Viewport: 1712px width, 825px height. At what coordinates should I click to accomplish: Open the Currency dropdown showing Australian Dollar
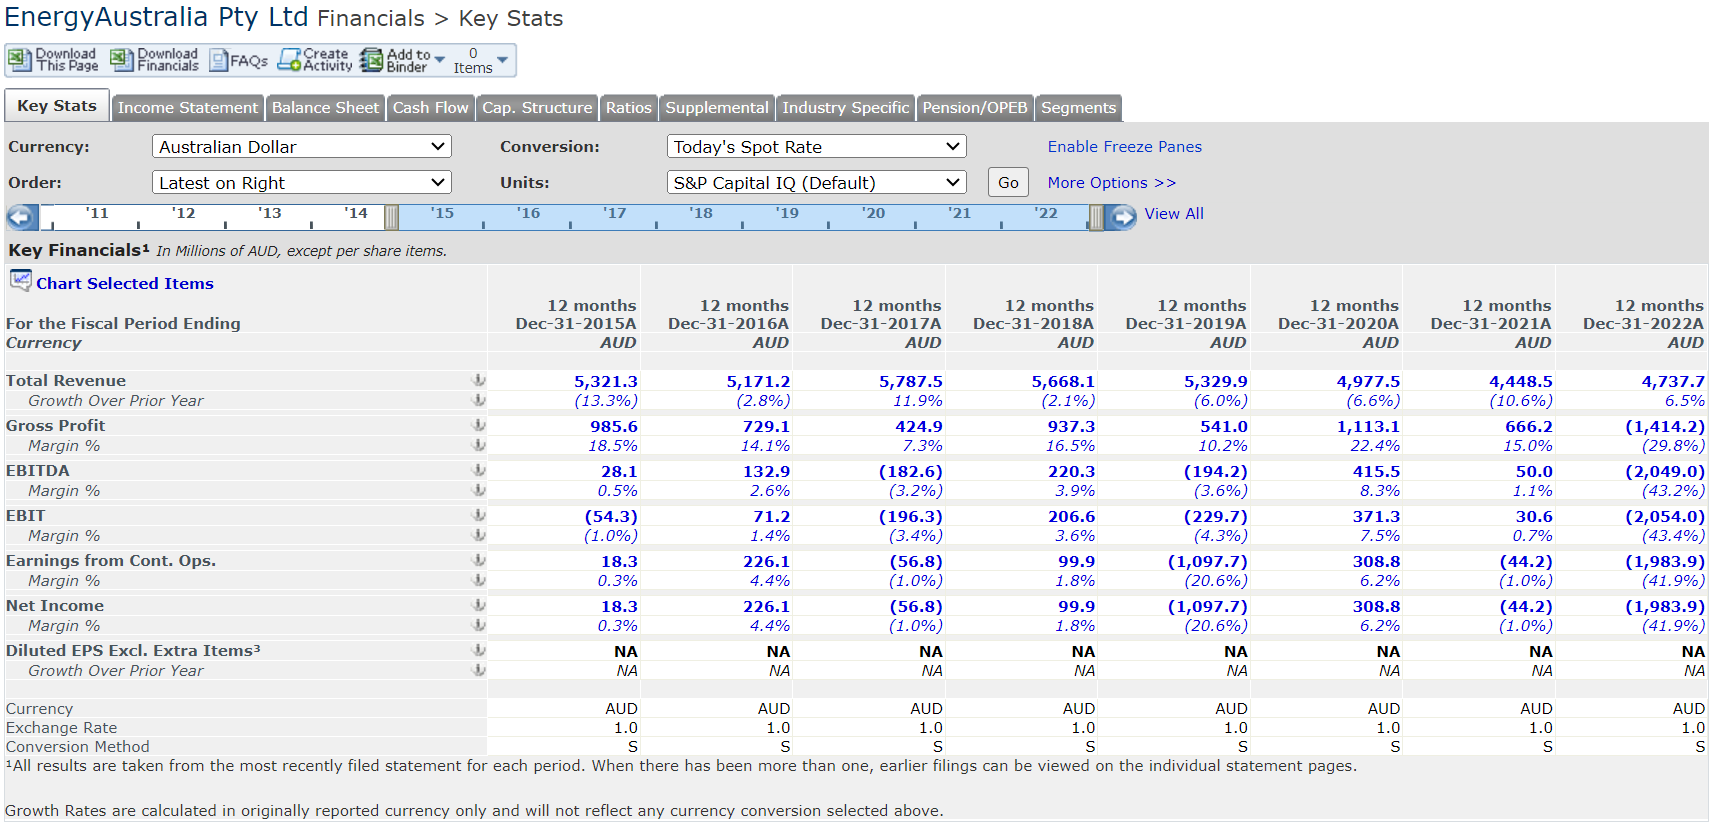[x=301, y=147]
